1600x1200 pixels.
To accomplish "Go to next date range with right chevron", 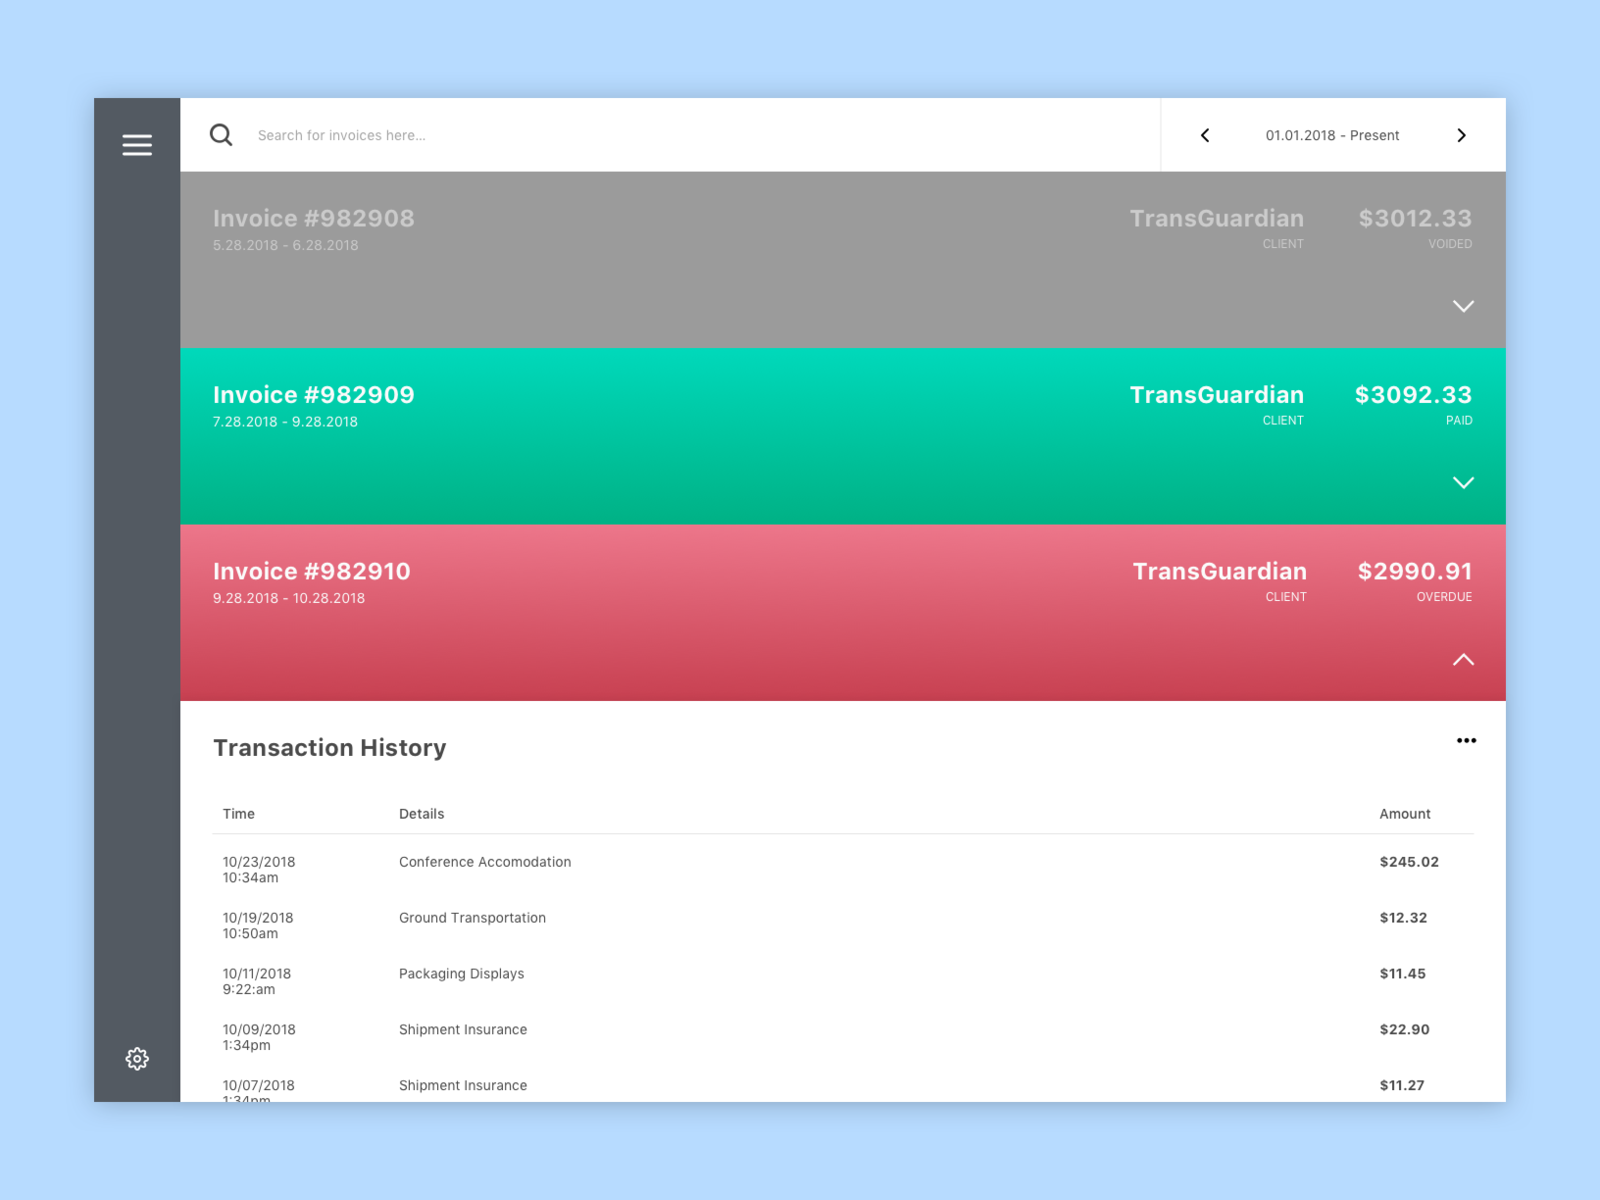I will click(x=1462, y=135).
